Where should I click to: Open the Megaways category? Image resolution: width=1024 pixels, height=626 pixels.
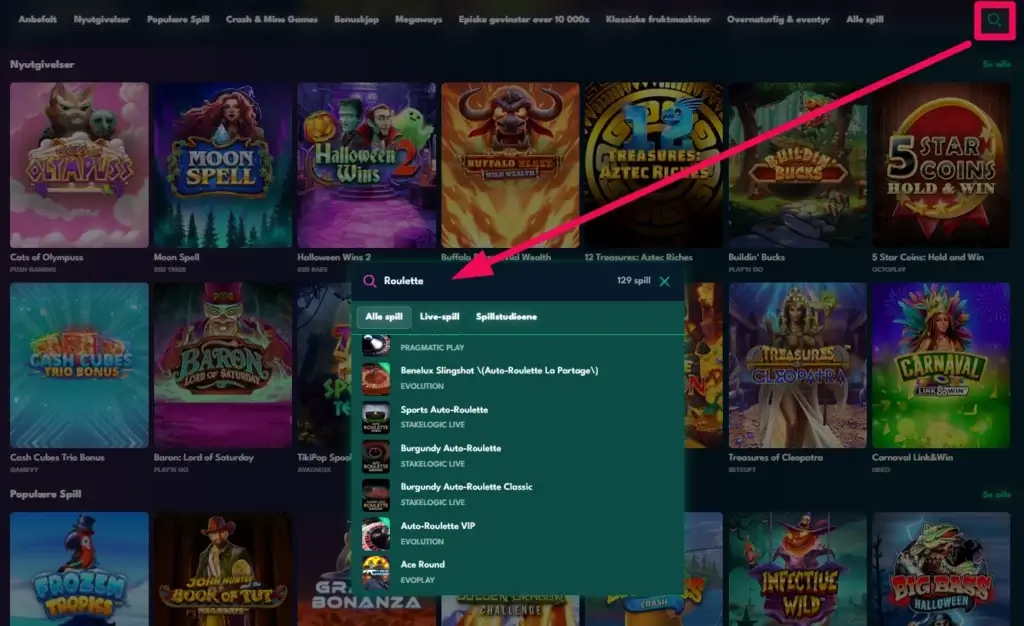[418, 20]
